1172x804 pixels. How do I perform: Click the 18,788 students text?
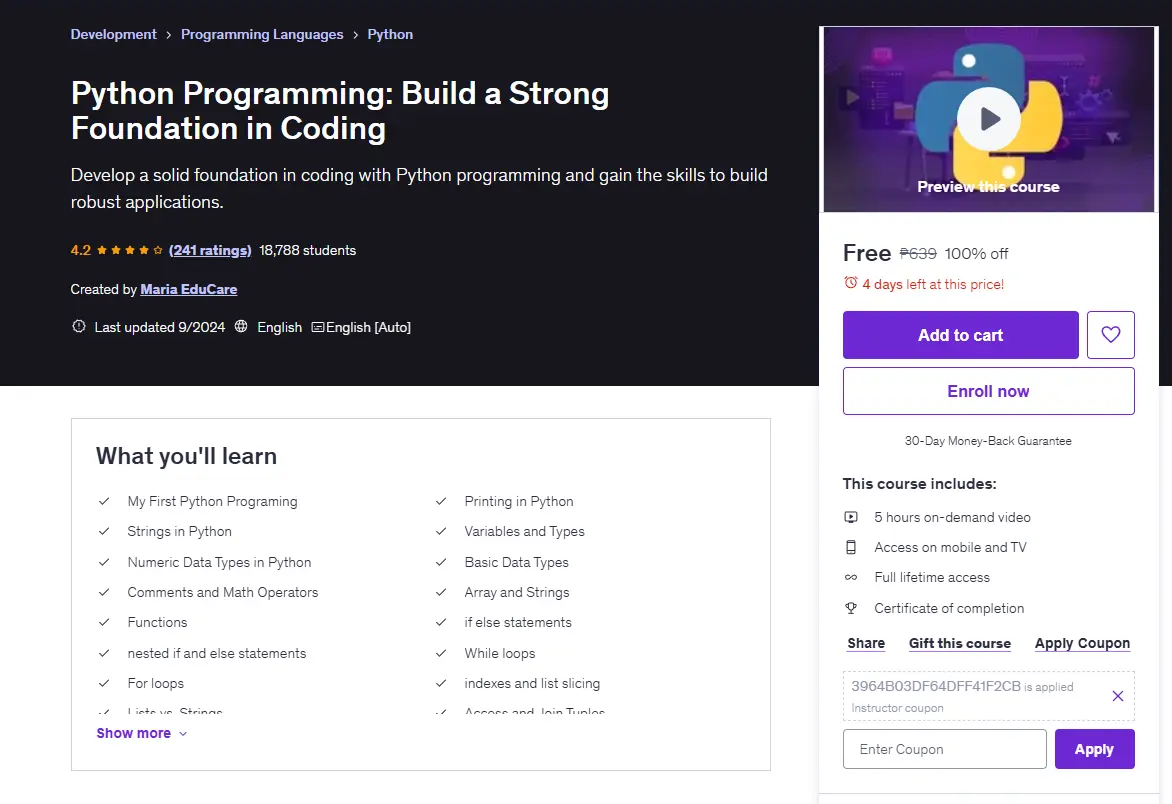pos(307,250)
